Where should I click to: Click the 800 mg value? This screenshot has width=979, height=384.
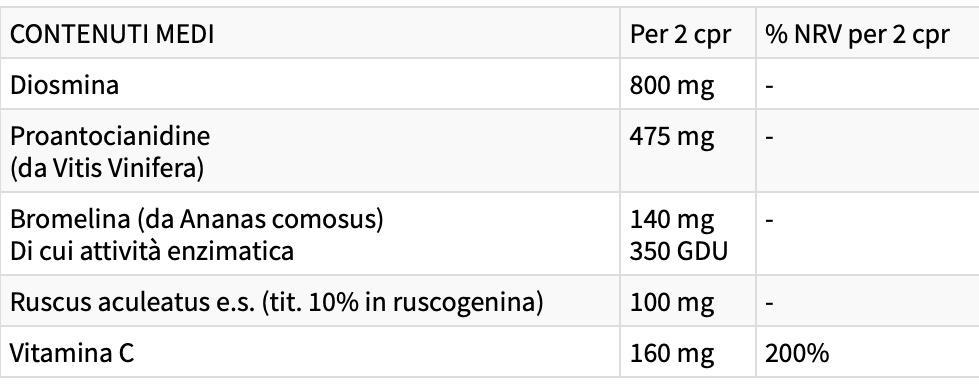point(672,85)
